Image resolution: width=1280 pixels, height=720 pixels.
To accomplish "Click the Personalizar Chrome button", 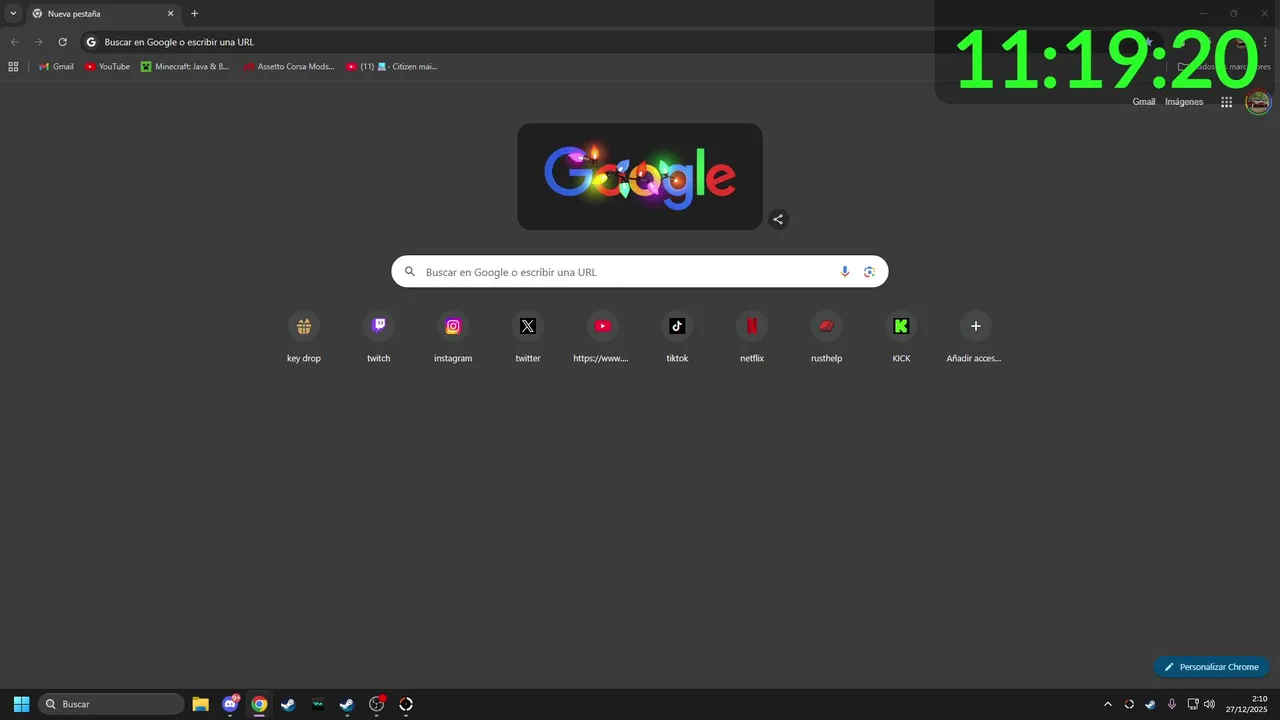I will (1211, 667).
